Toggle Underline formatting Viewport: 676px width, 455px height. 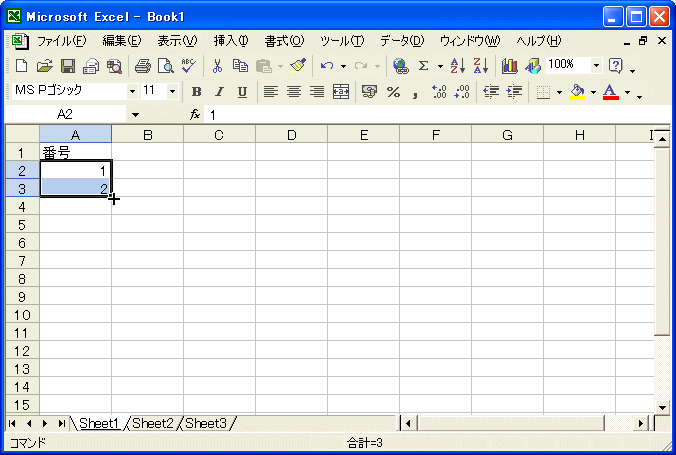click(x=242, y=91)
